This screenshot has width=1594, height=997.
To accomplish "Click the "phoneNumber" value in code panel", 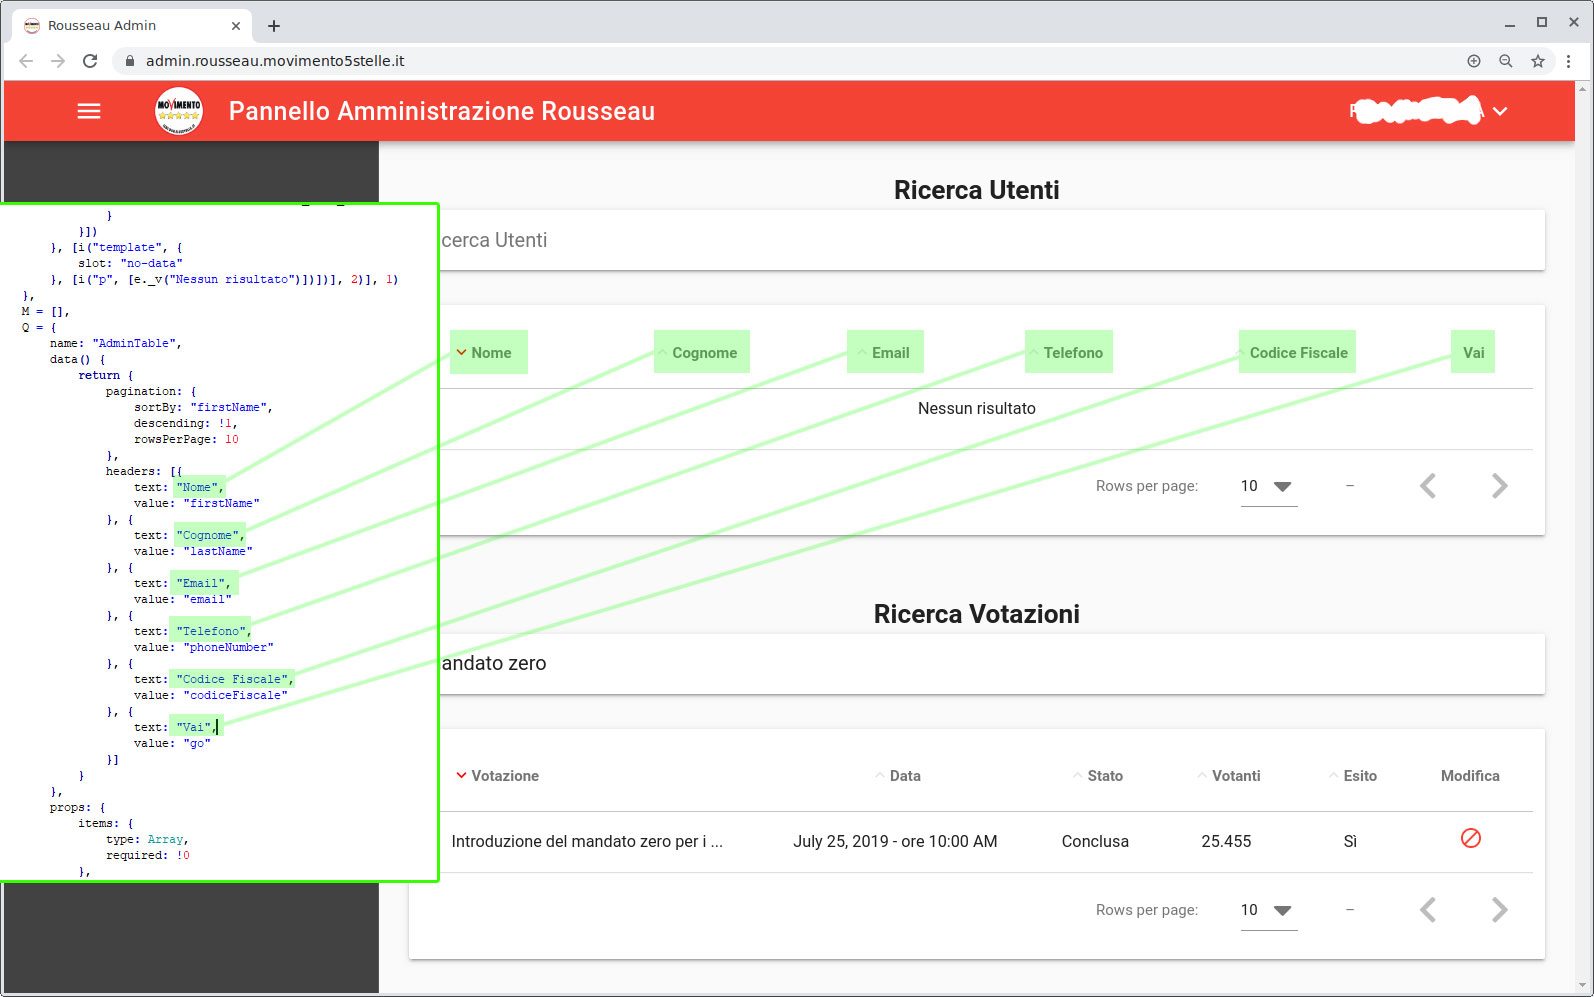I will (228, 648).
